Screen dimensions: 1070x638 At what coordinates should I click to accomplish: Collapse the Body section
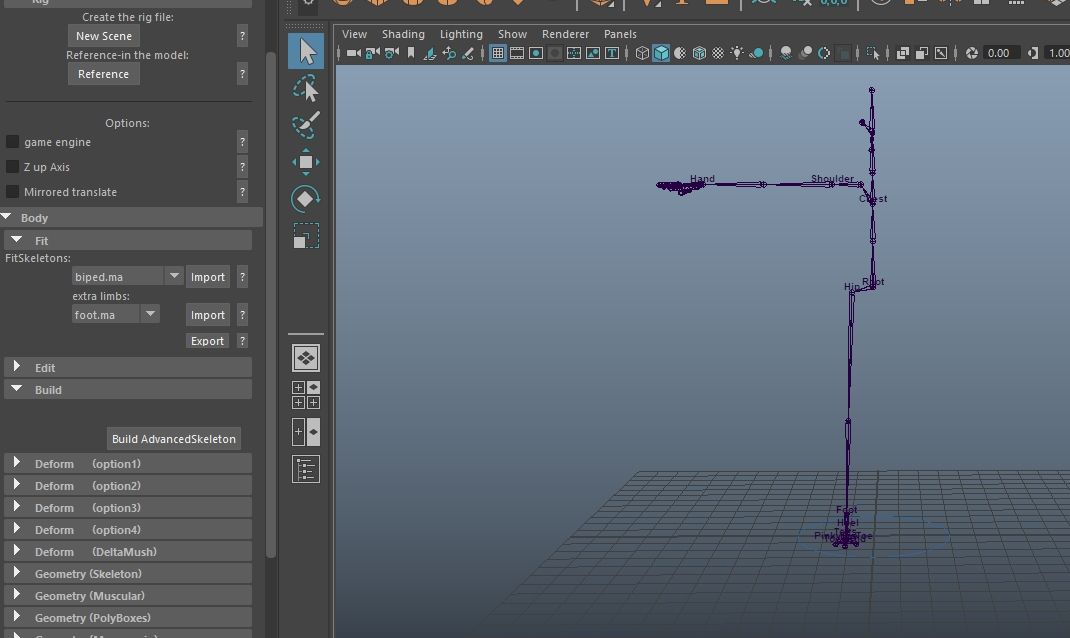point(7,217)
